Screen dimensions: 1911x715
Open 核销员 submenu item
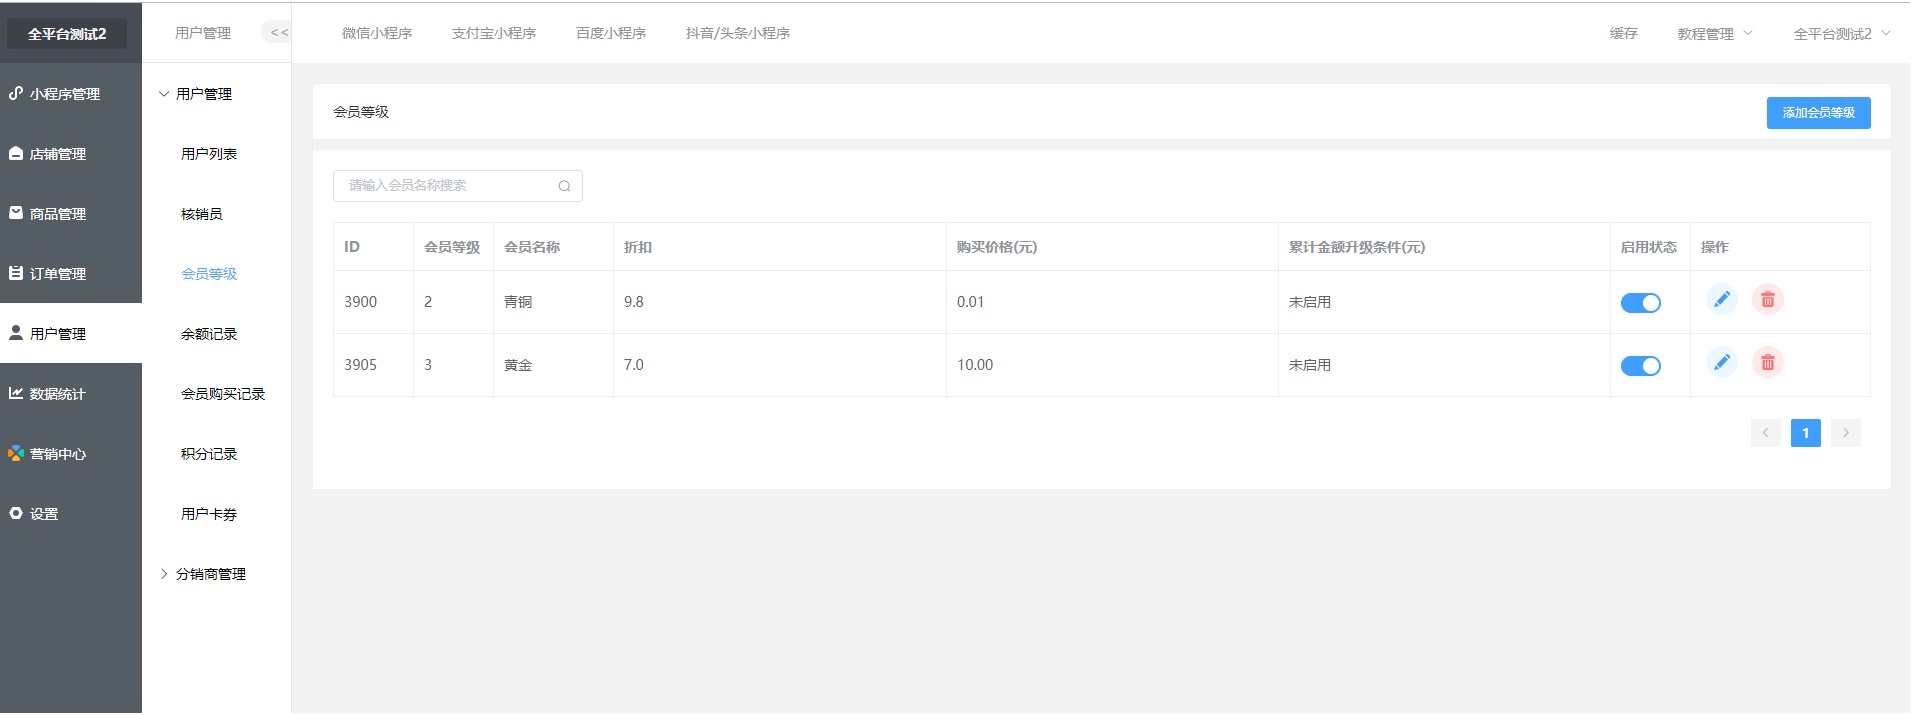click(x=202, y=214)
